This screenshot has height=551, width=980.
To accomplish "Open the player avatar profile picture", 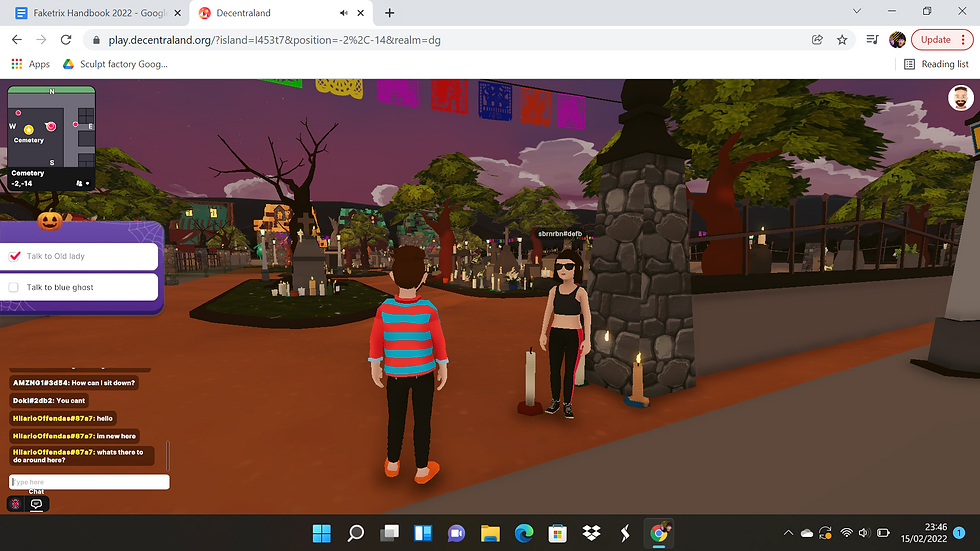I will point(960,98).
